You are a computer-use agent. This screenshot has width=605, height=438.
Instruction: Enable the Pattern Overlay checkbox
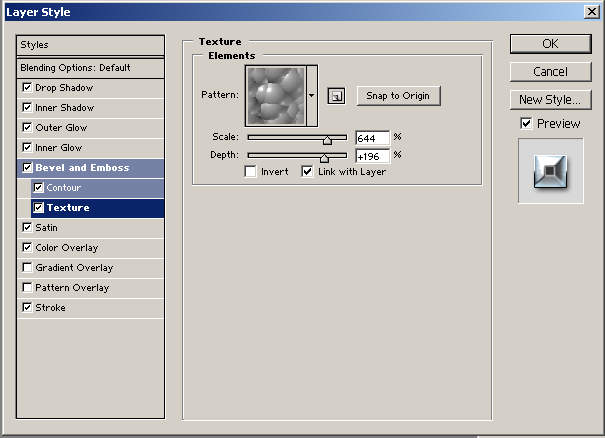[27, 287]
